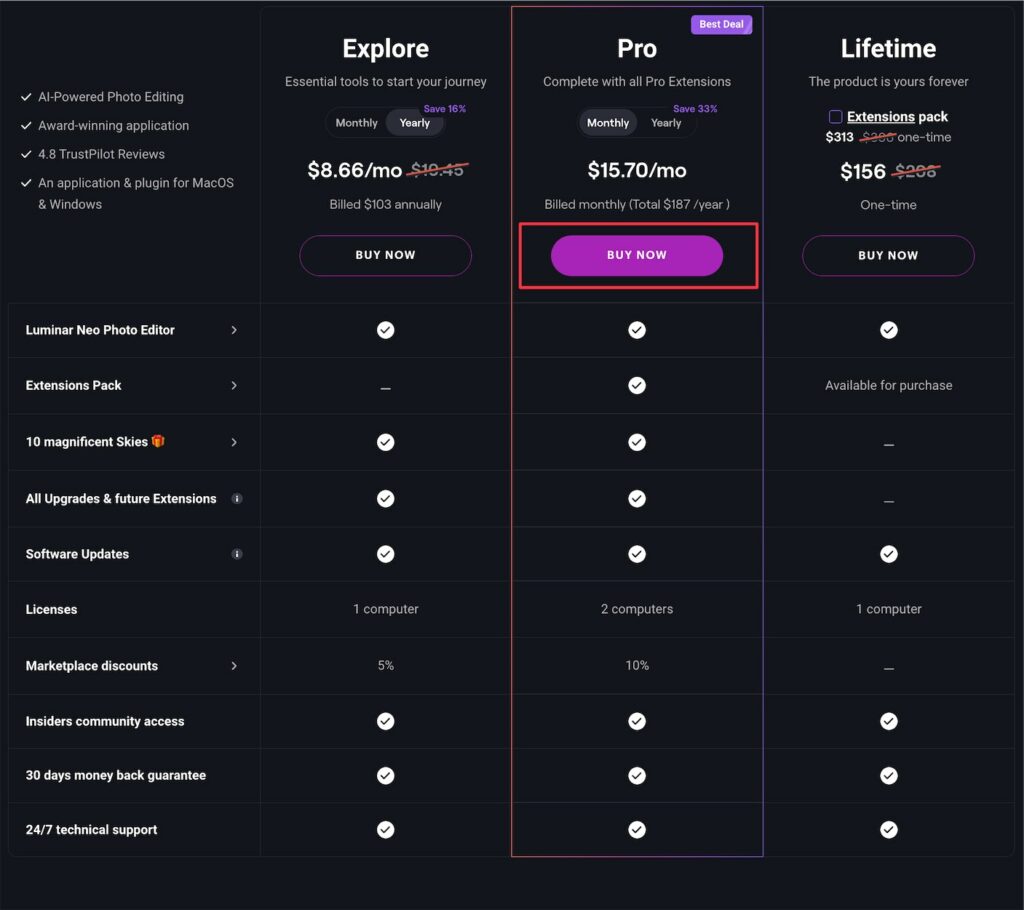
Task: Click 'Billed $103 annually' text
Action: pos(385,204)
